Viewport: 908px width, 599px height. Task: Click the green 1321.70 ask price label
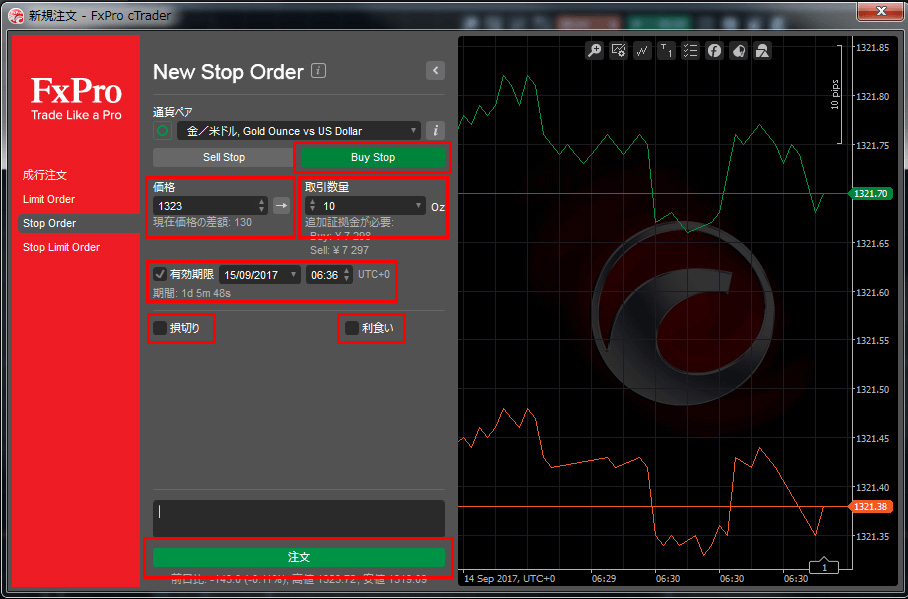870,193
